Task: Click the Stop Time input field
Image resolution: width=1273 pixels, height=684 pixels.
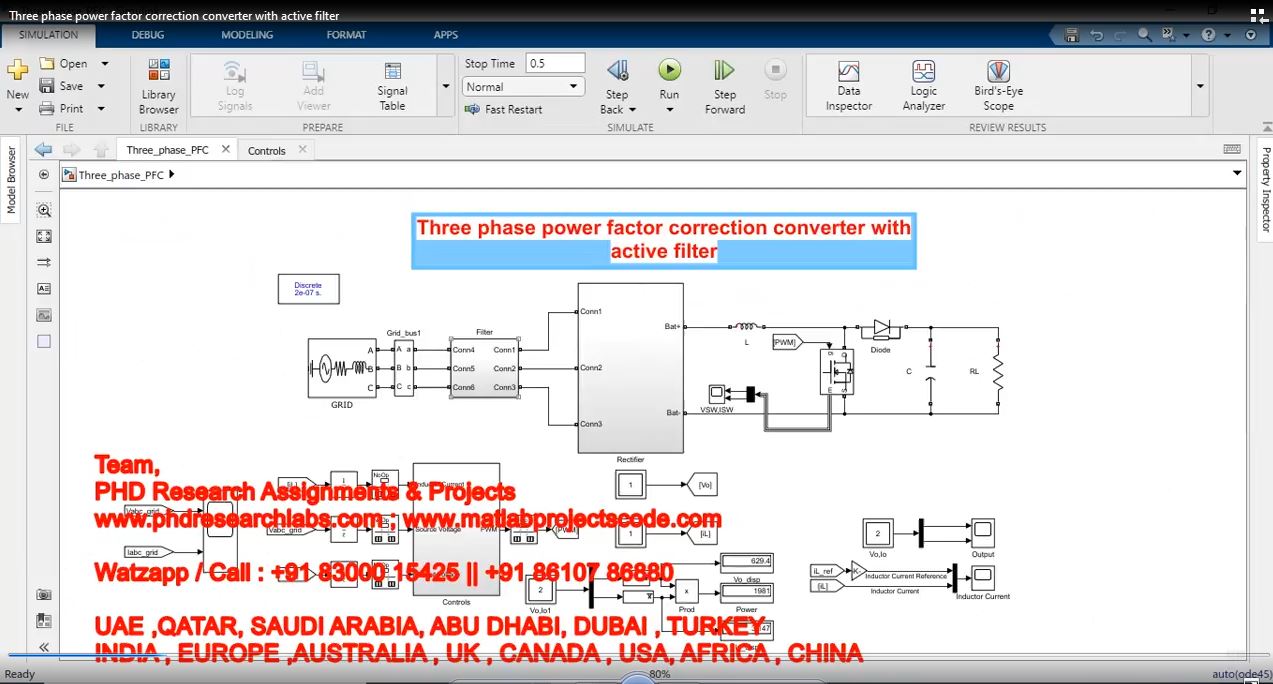Action: pyautogui.click(x=555, y=63)
